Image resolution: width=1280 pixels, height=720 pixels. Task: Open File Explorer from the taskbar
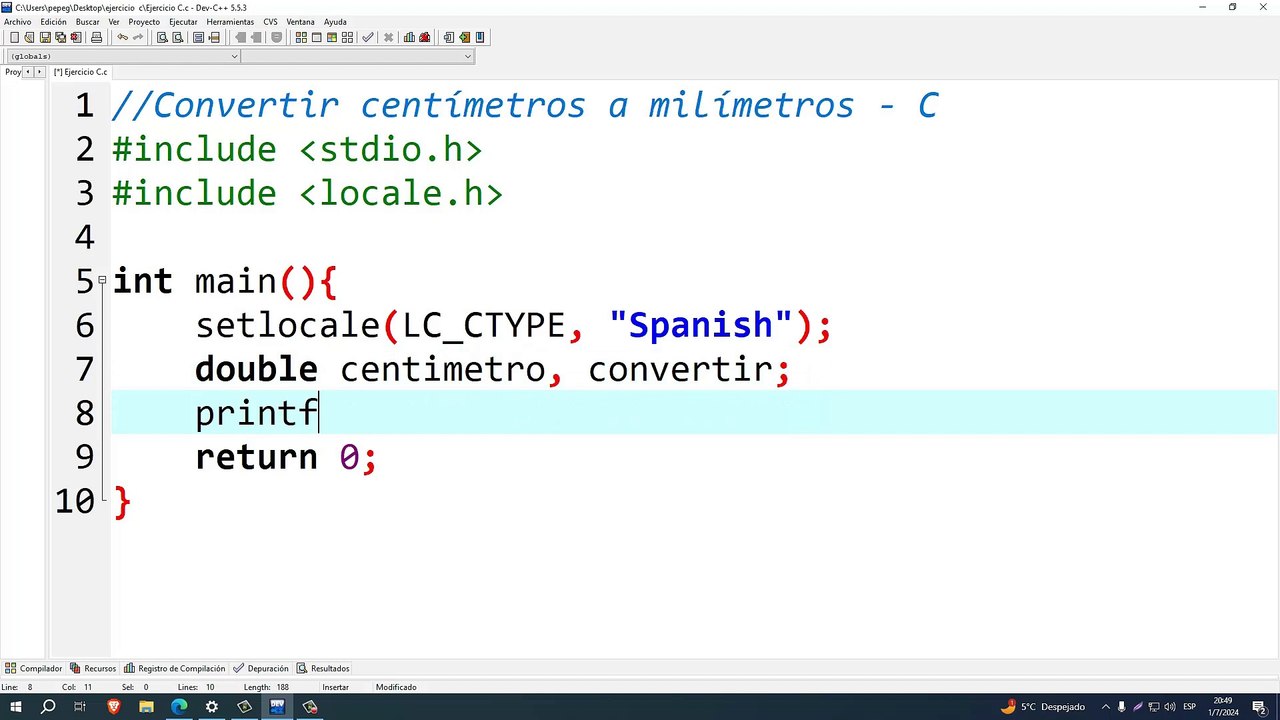[146, 707]
